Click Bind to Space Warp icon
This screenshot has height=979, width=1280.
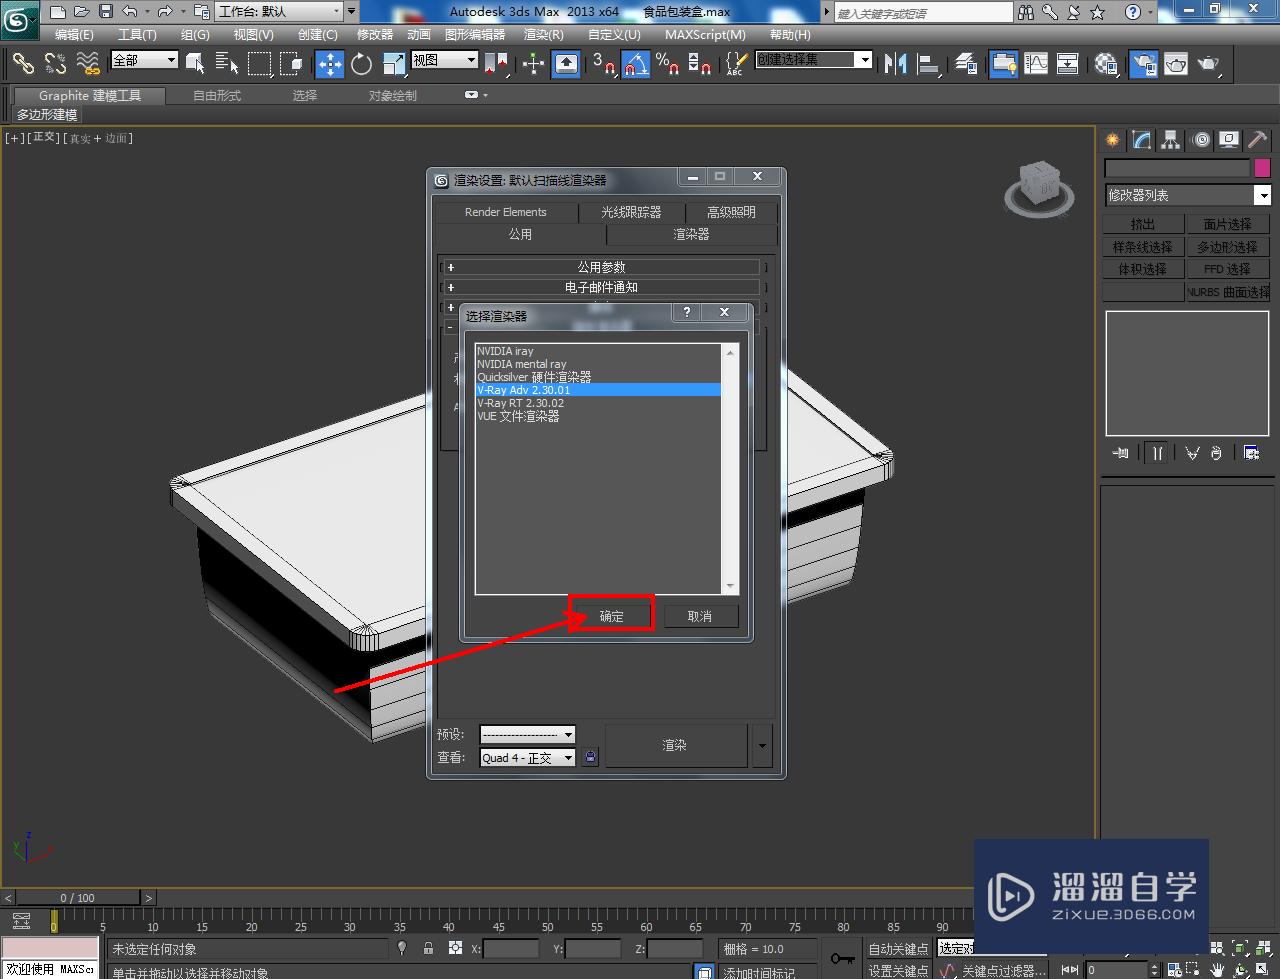click(88, 64)
